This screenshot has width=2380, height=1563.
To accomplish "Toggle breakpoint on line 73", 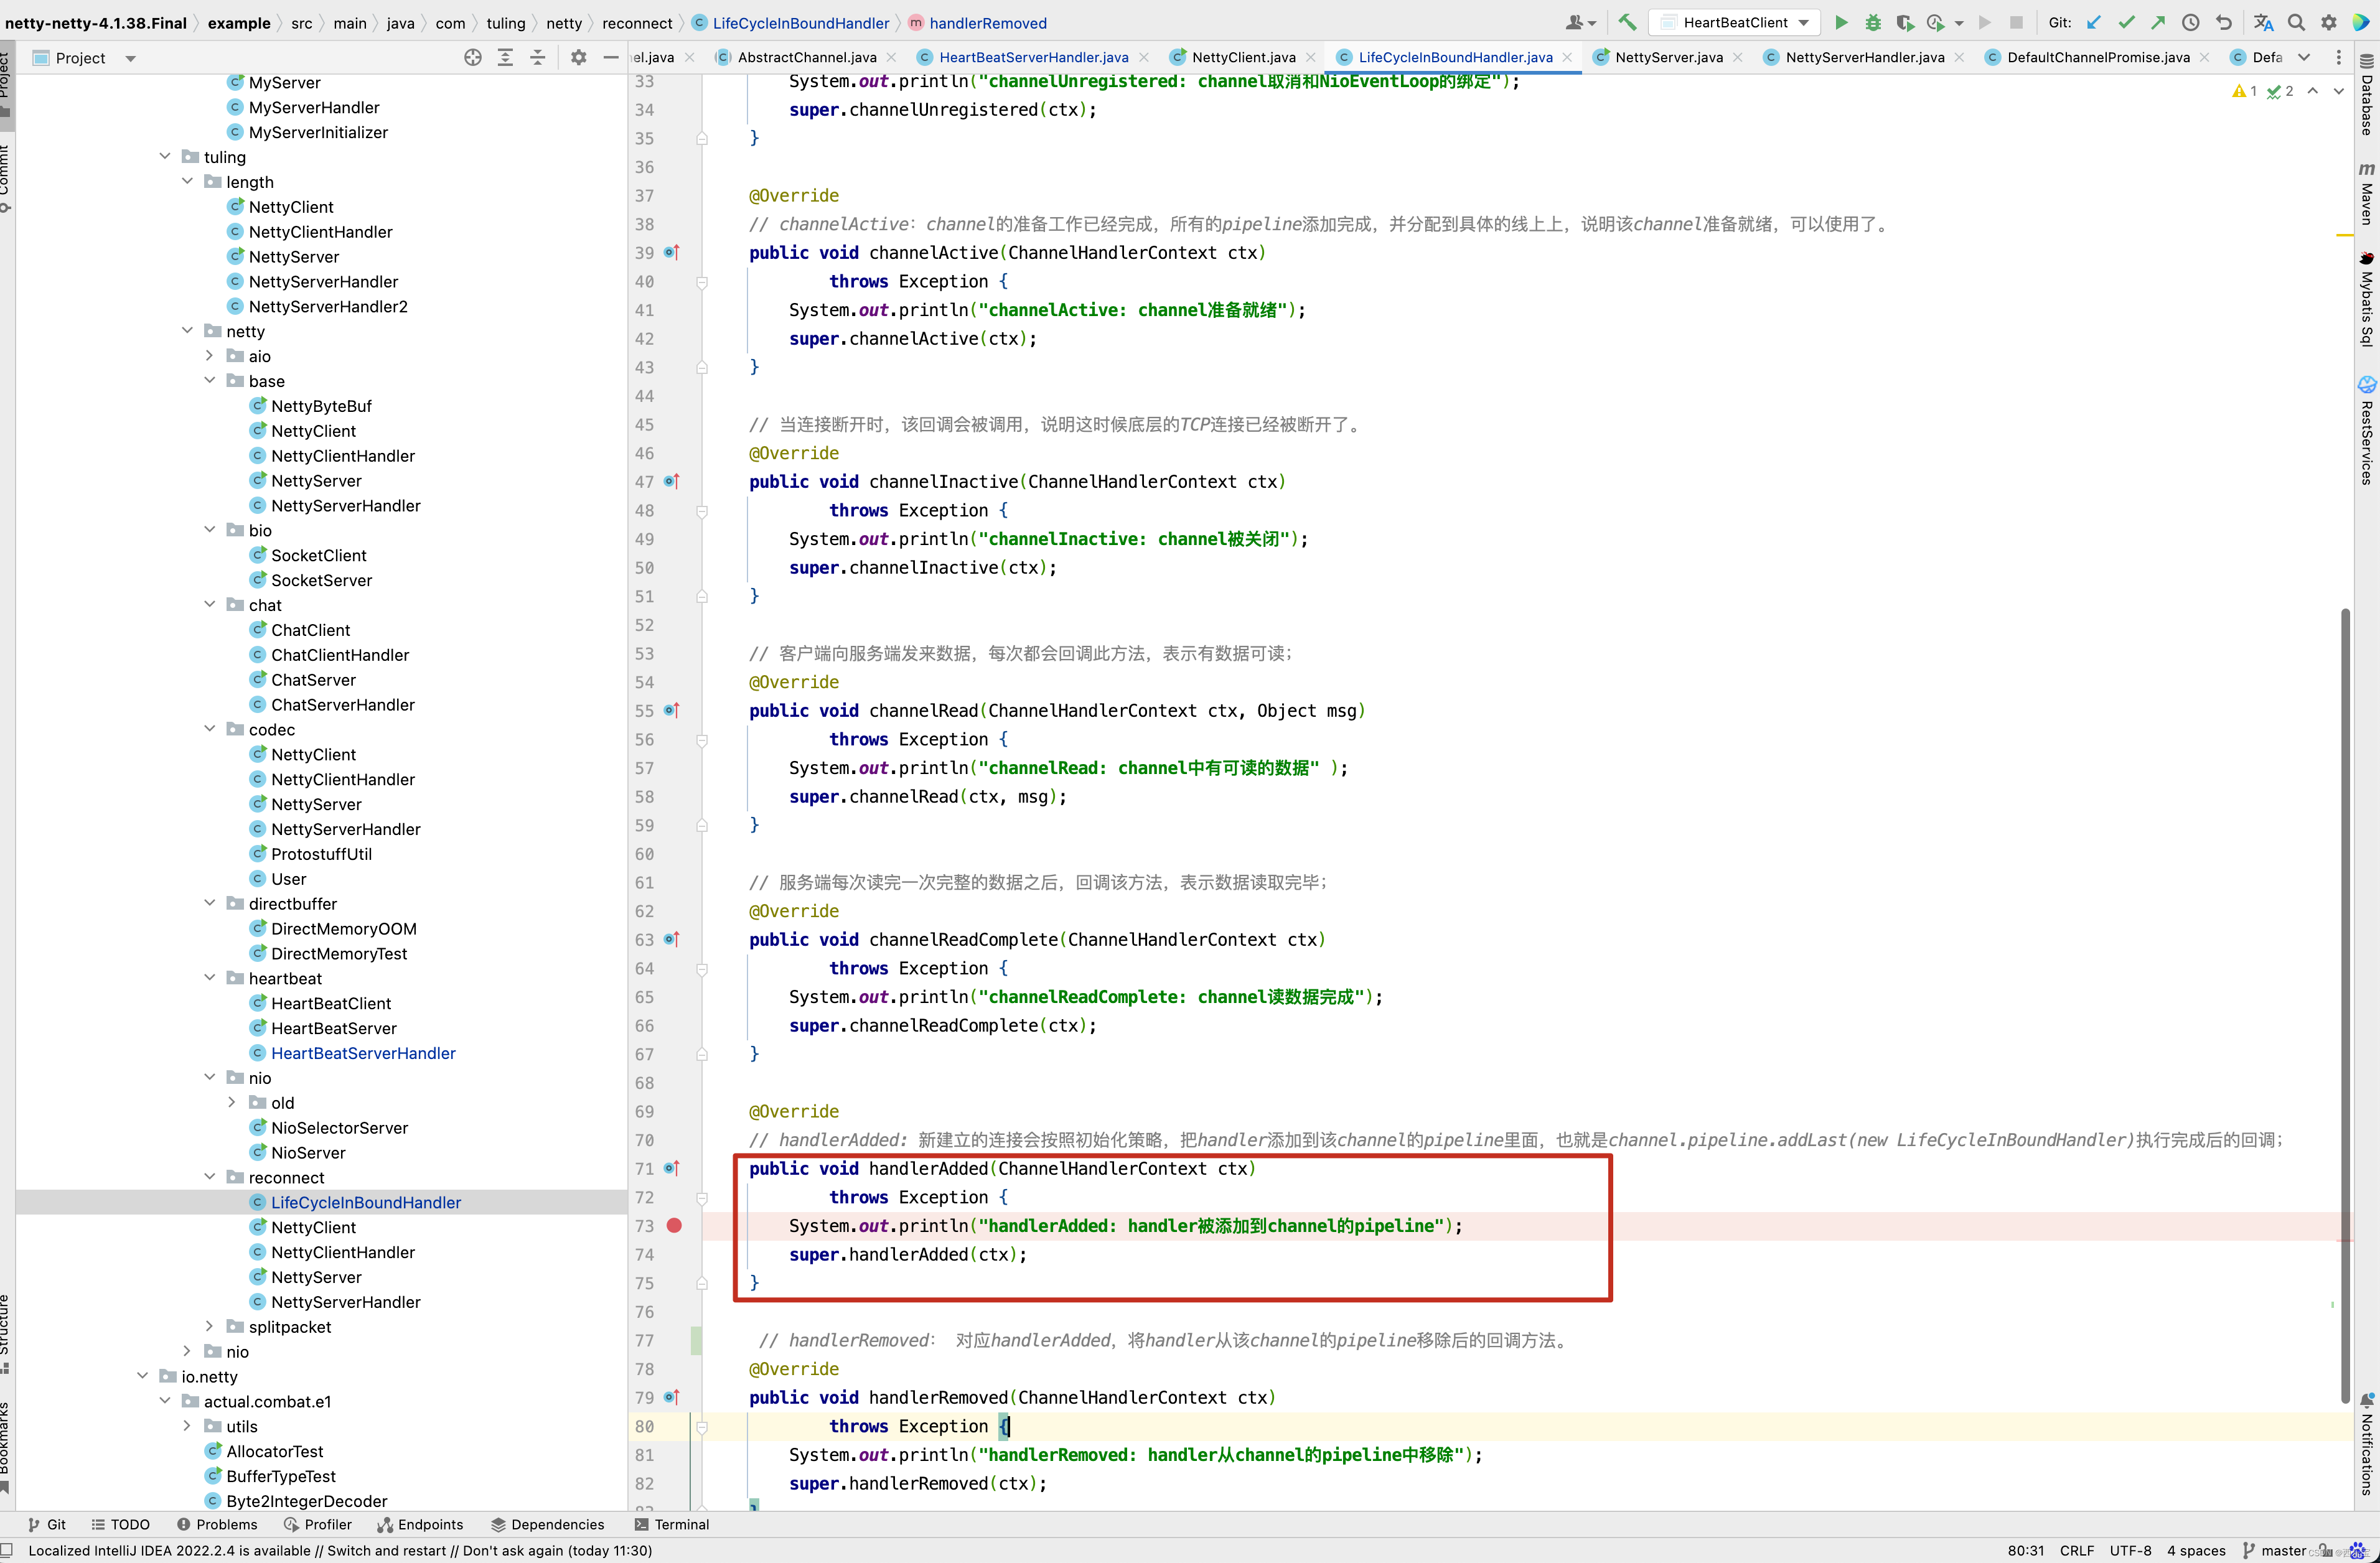I will point(674,1225).
